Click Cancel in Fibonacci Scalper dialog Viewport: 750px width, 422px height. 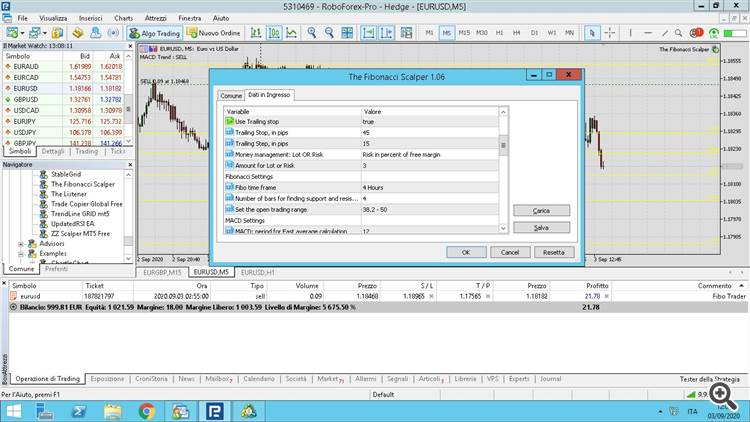[x=510, y=252]
